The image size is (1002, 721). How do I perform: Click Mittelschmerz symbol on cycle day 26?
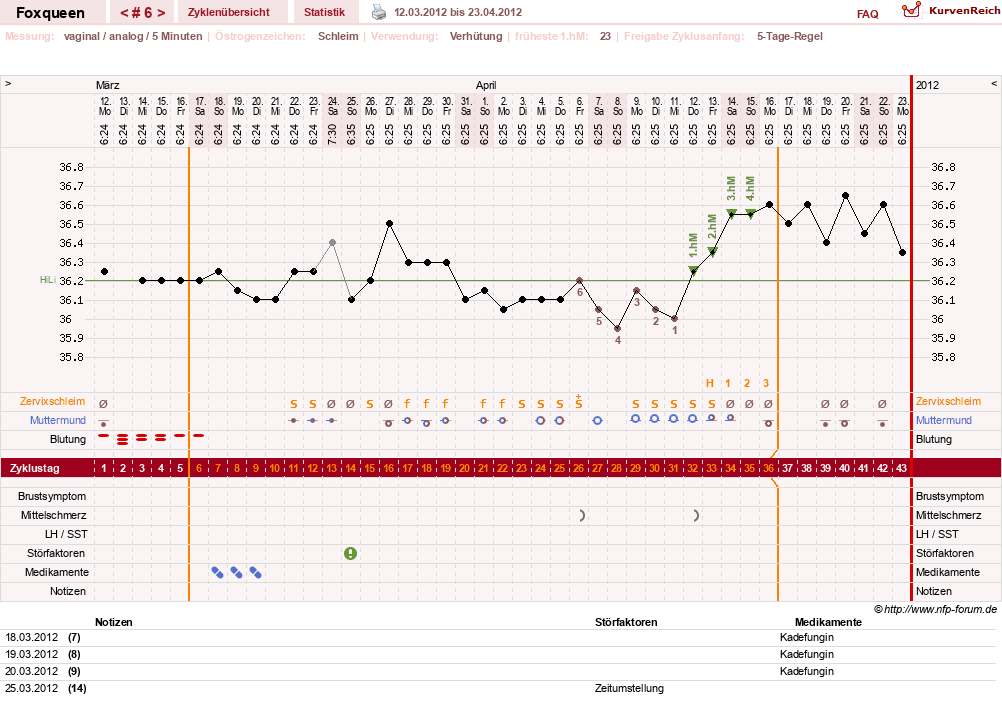[x=582, y=515]
